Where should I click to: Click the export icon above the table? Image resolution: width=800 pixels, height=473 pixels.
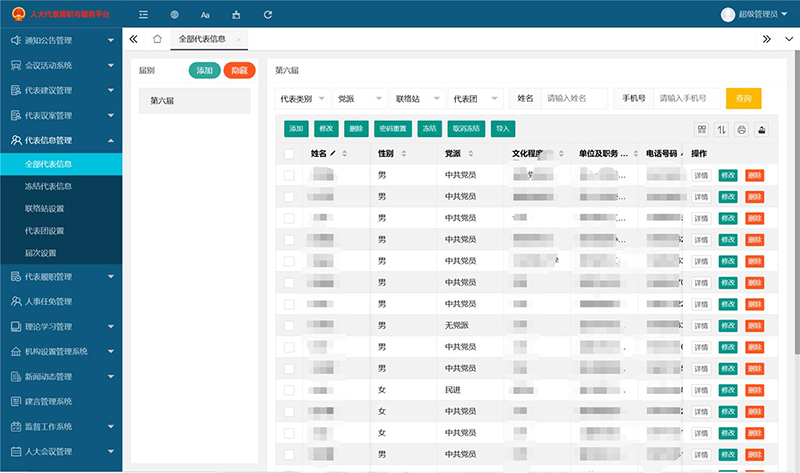tap(761, 129)
